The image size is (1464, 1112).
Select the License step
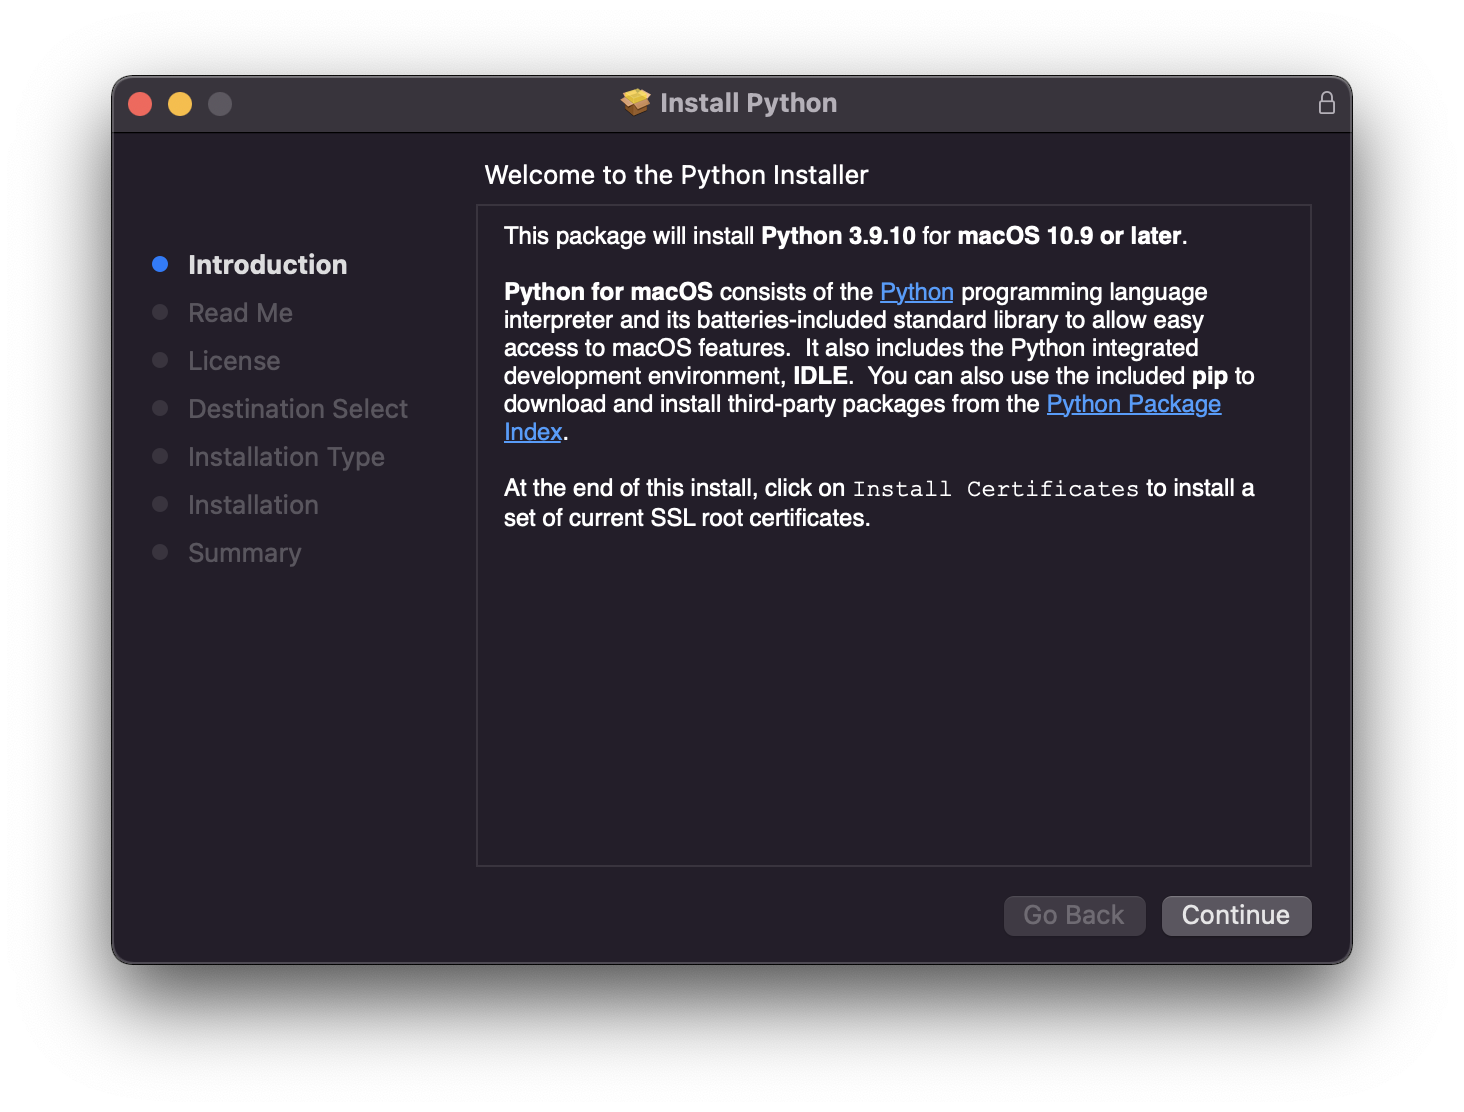coord(234,361)
